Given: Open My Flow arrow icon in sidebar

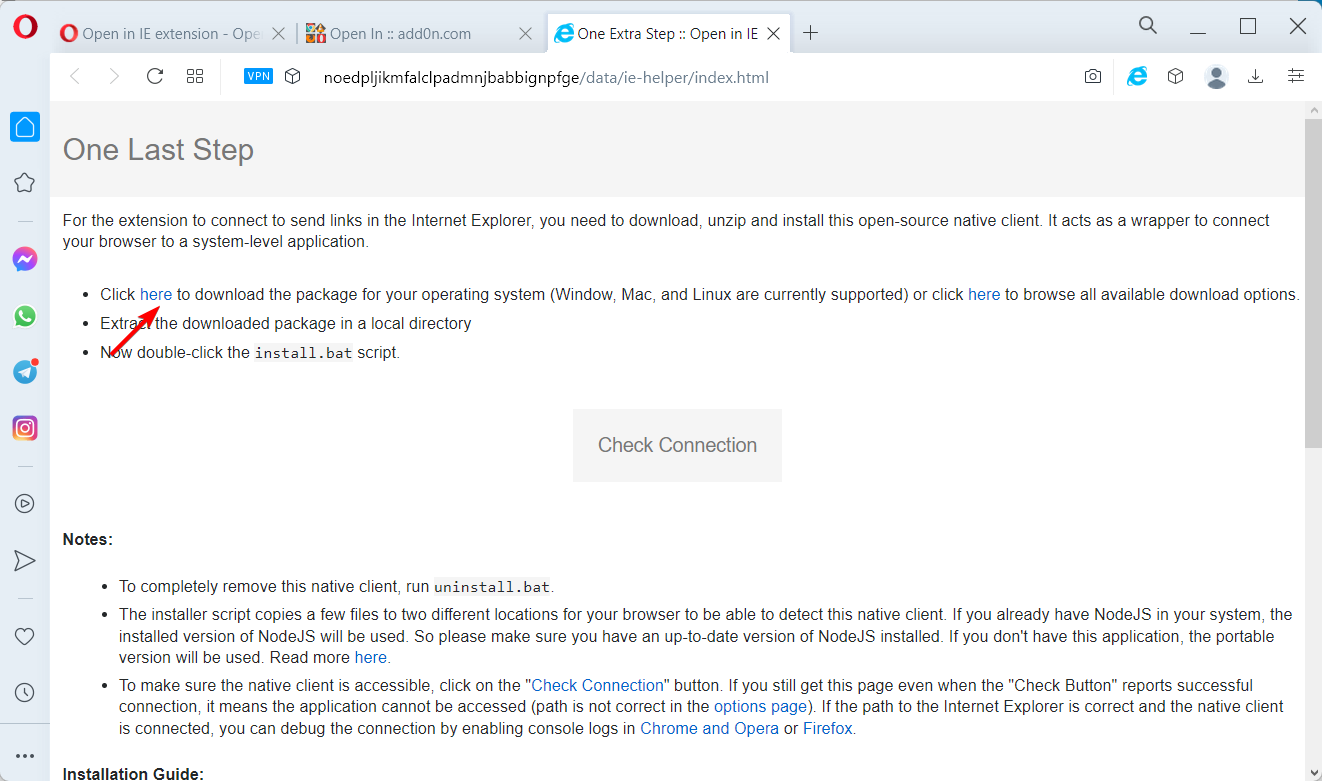Looking at the screenshot, I should 25,560.
